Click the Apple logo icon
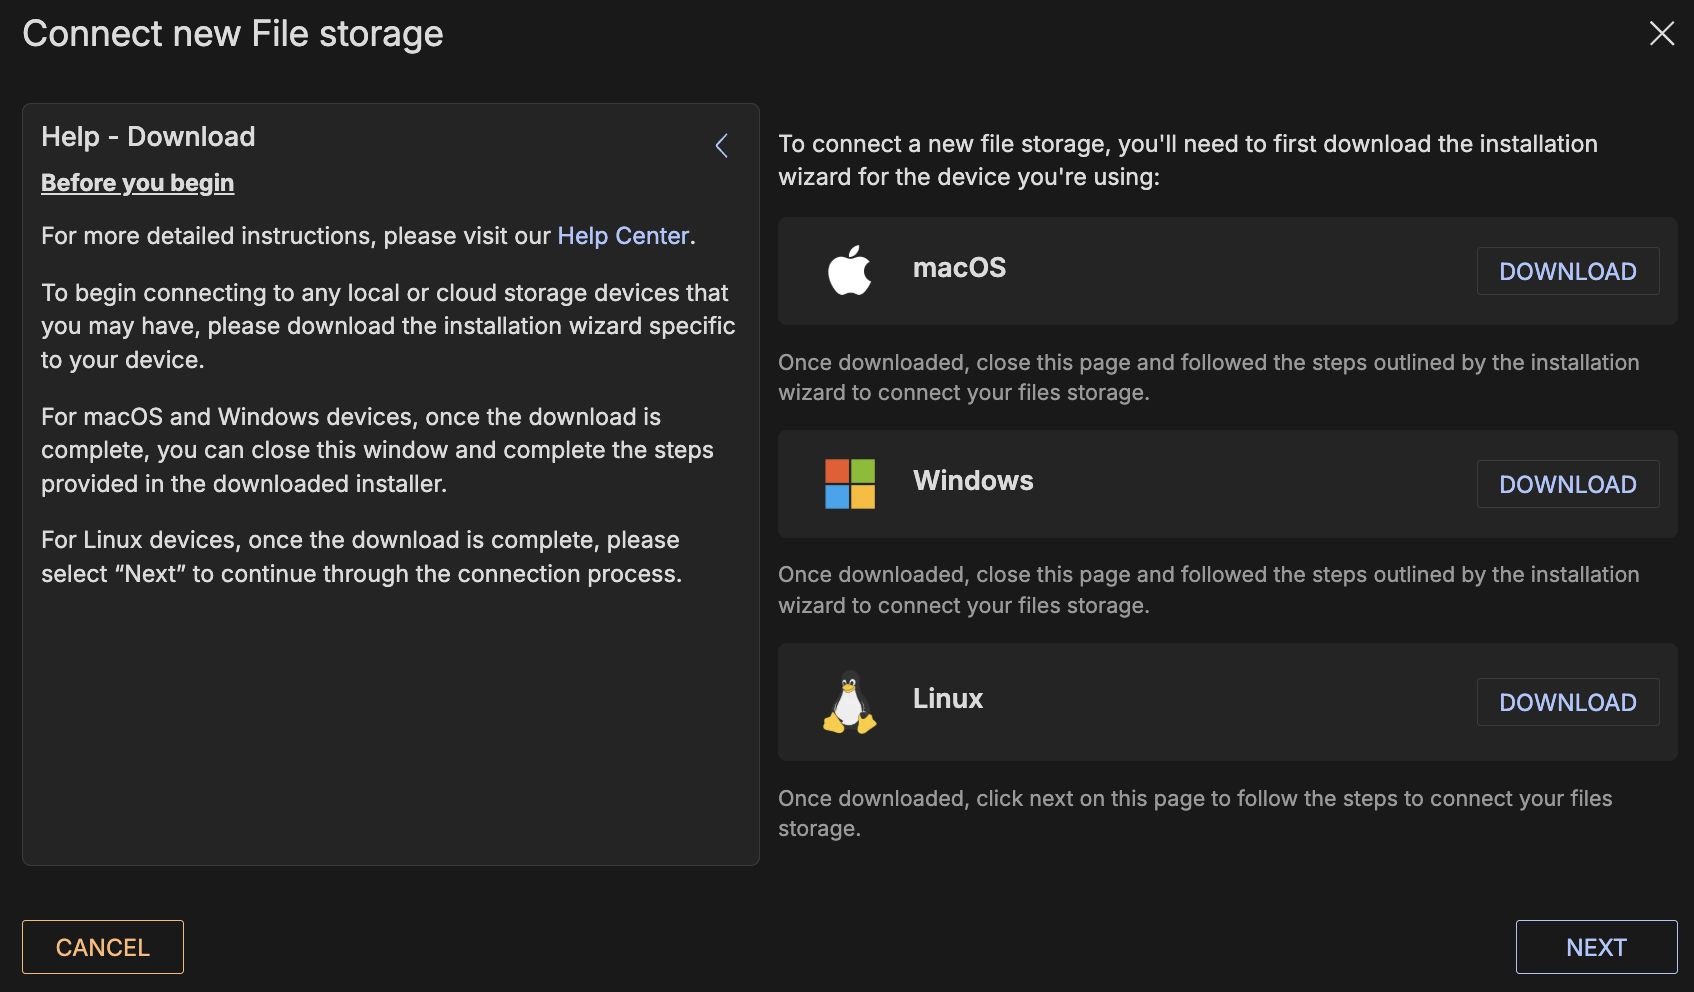This screenshot has height=992, width=1694. pos(849,271)
